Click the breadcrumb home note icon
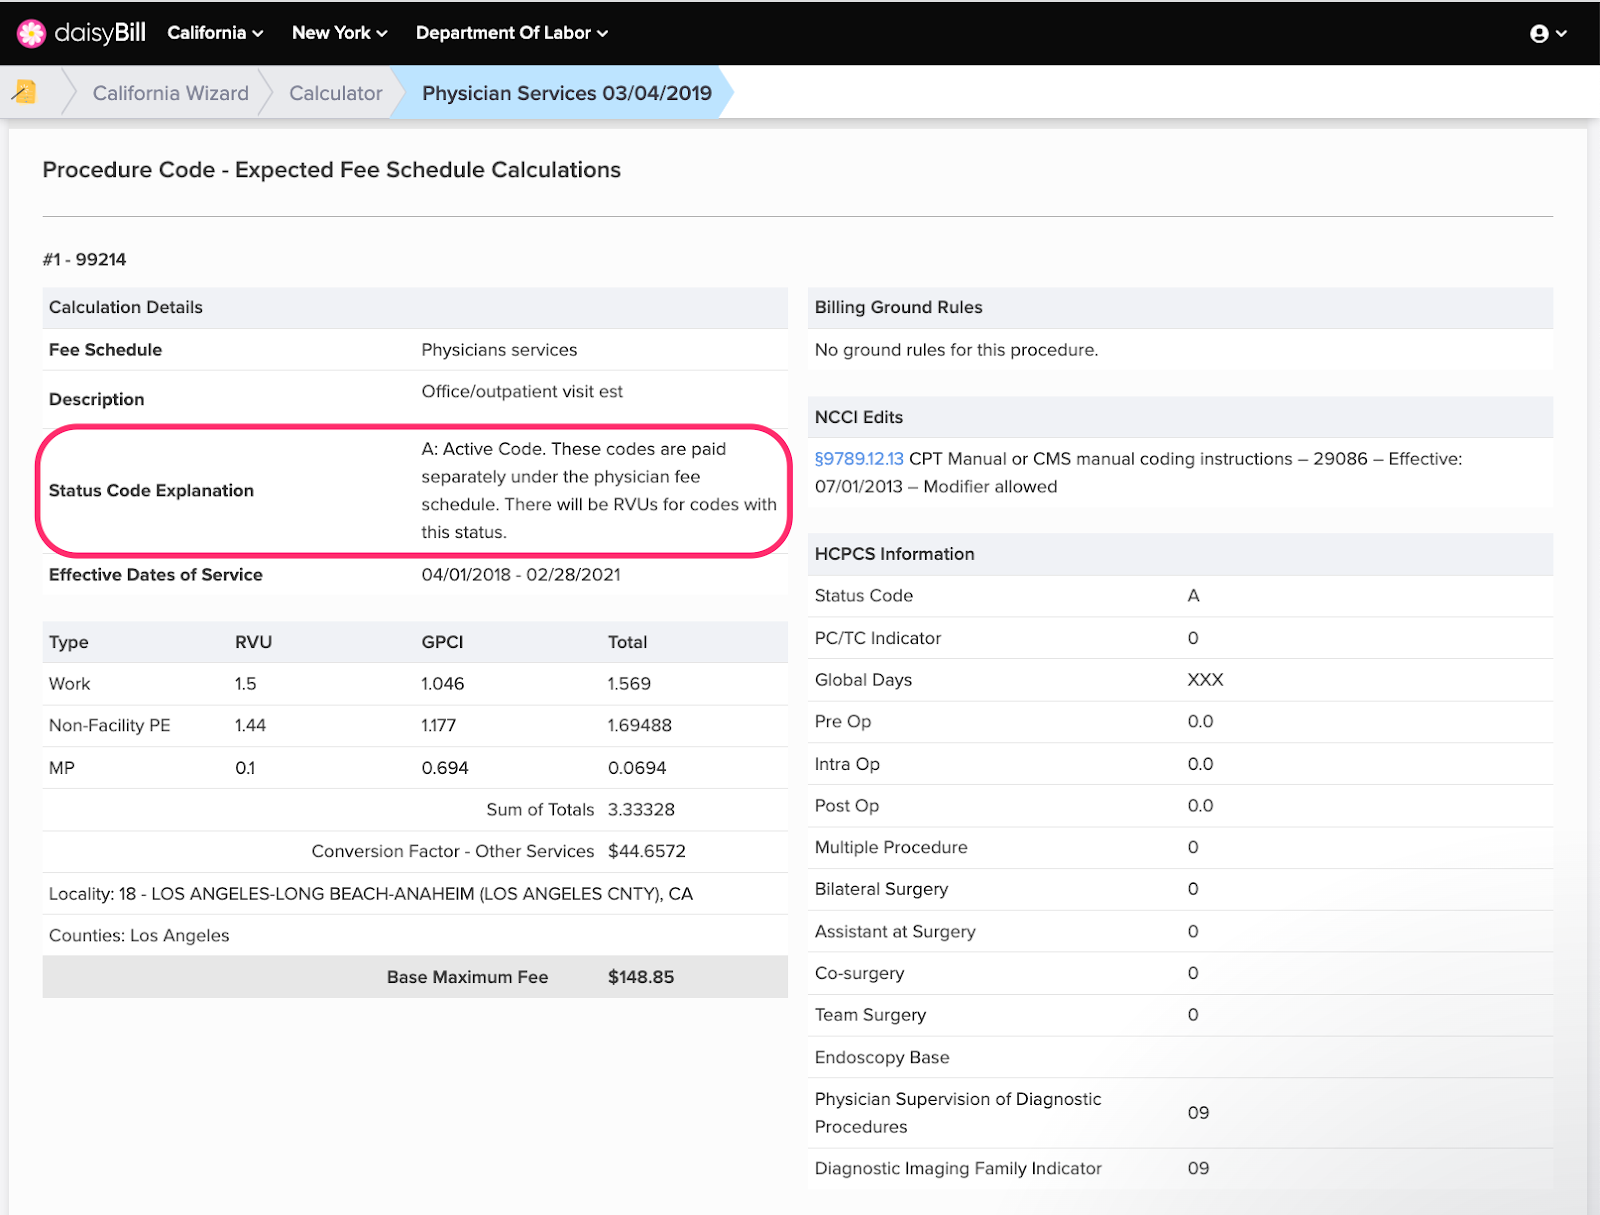Screen dimensions: 1600x1215 25,92
